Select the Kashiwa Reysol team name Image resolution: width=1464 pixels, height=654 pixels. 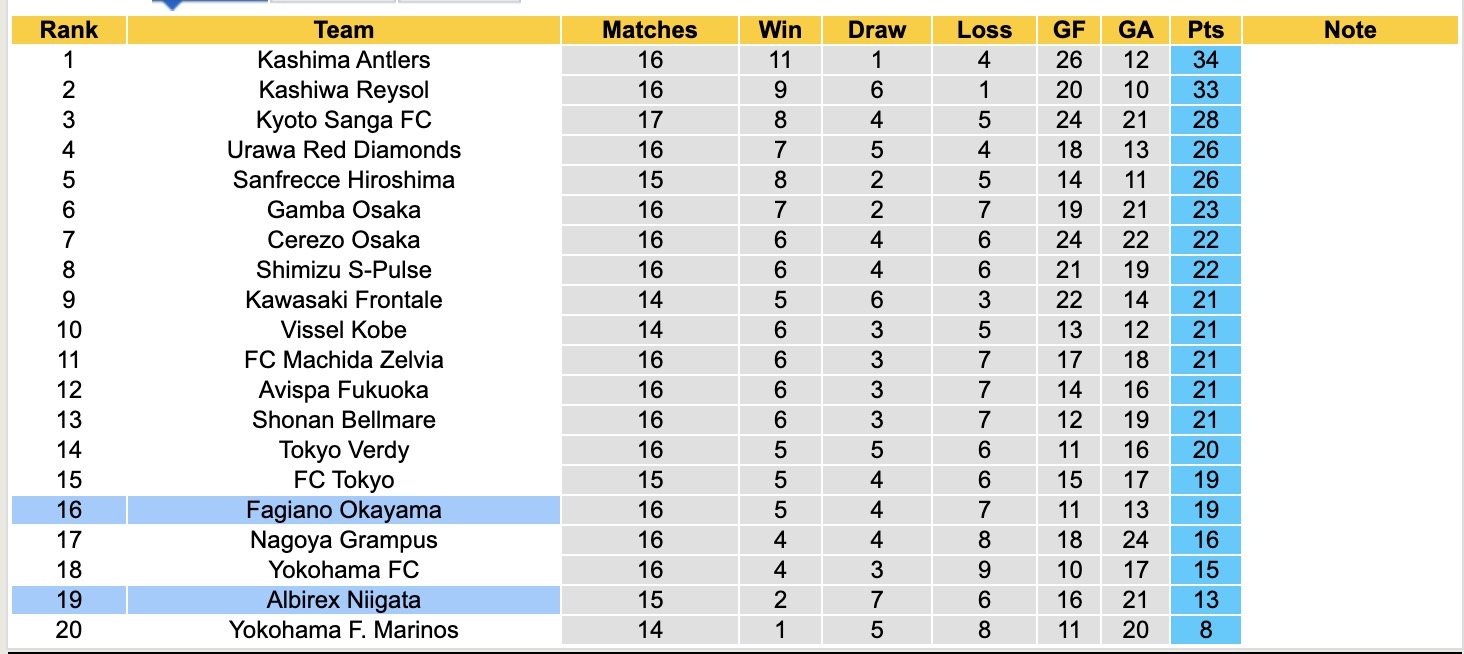pyautogui.click(x=343, y=90)
